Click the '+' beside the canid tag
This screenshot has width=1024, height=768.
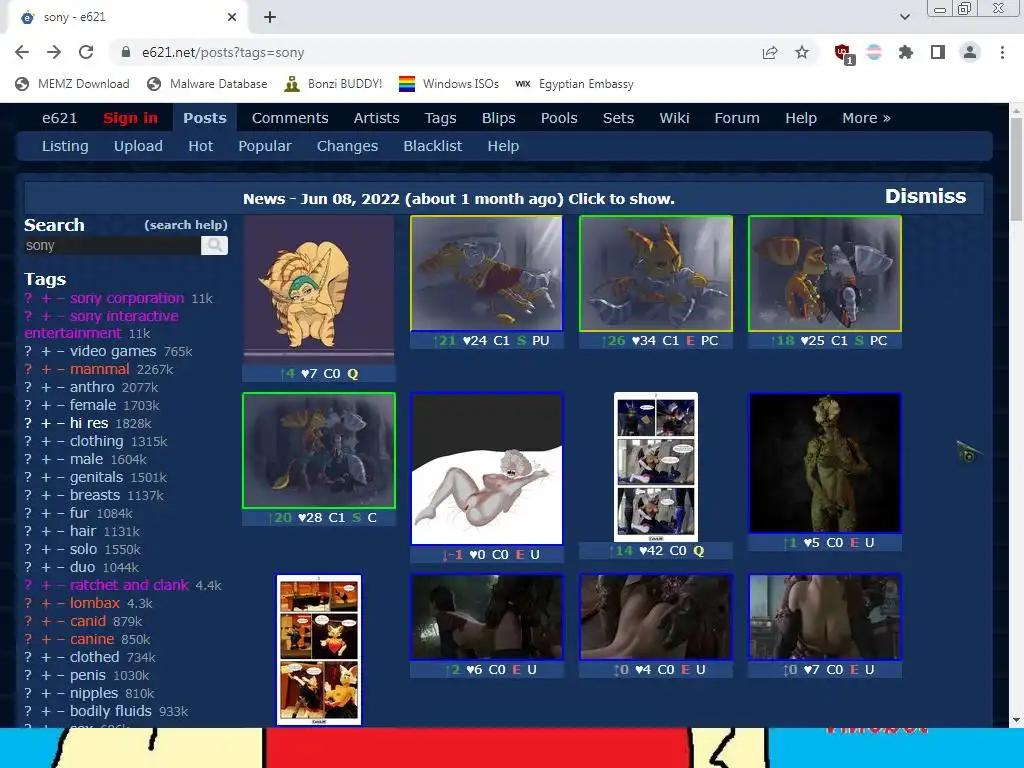point(46,621)
